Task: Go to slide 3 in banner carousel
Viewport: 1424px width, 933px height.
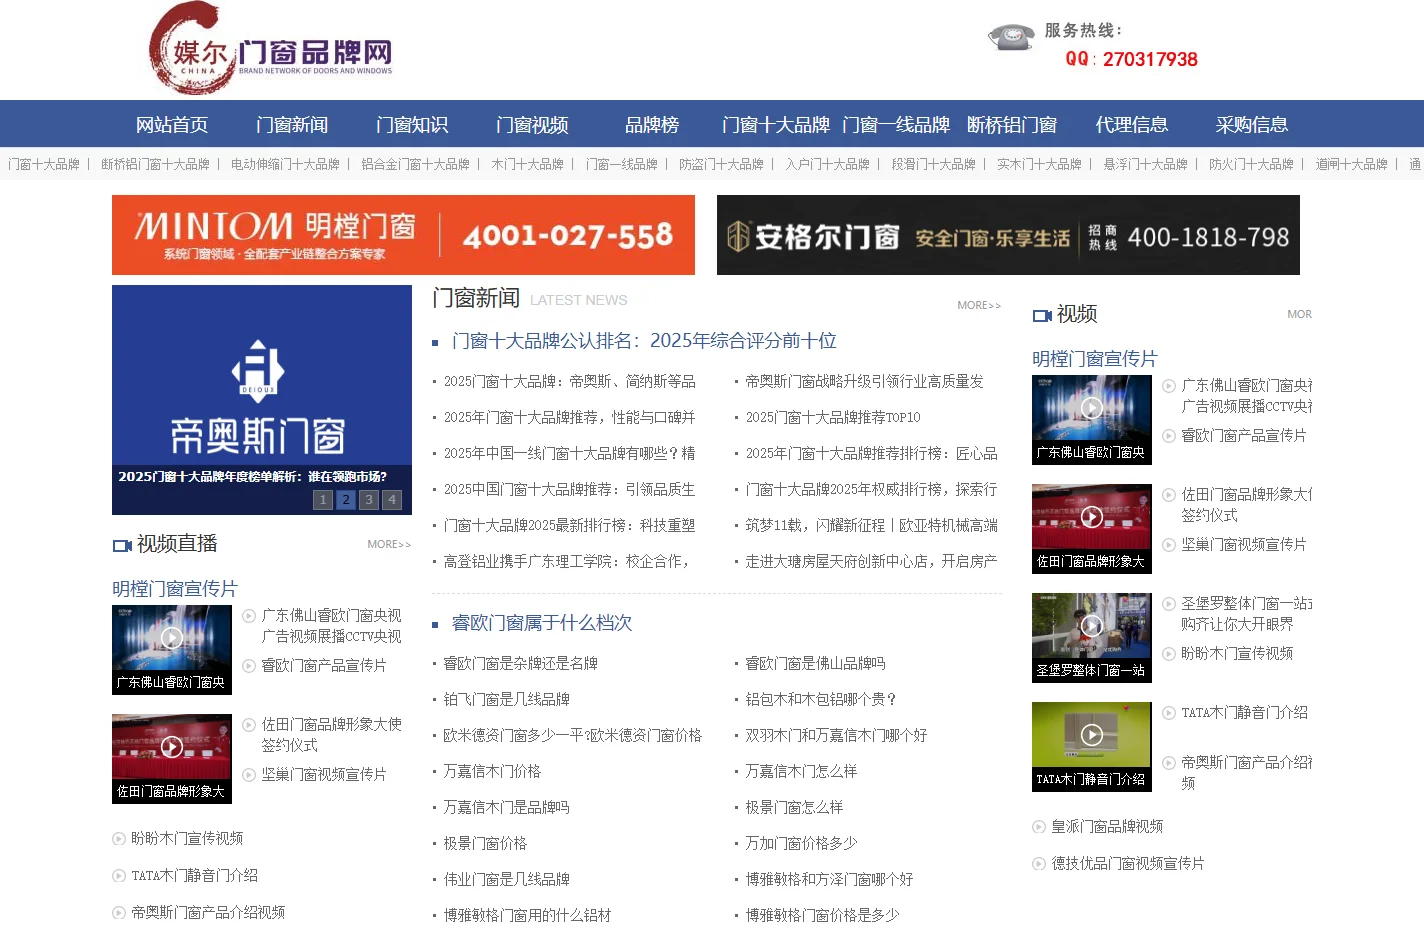Action: (x=369, y=499)
